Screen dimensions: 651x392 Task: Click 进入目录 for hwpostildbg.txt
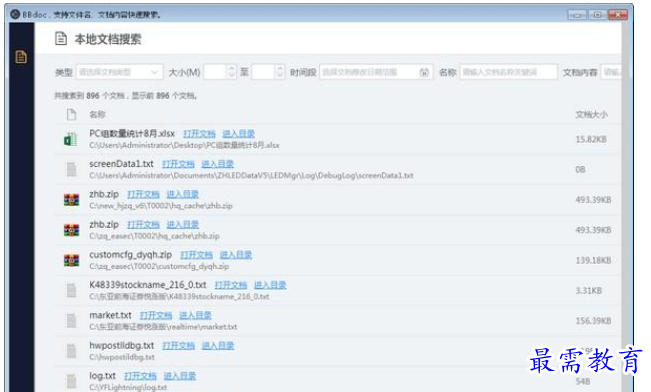(218, 346)
